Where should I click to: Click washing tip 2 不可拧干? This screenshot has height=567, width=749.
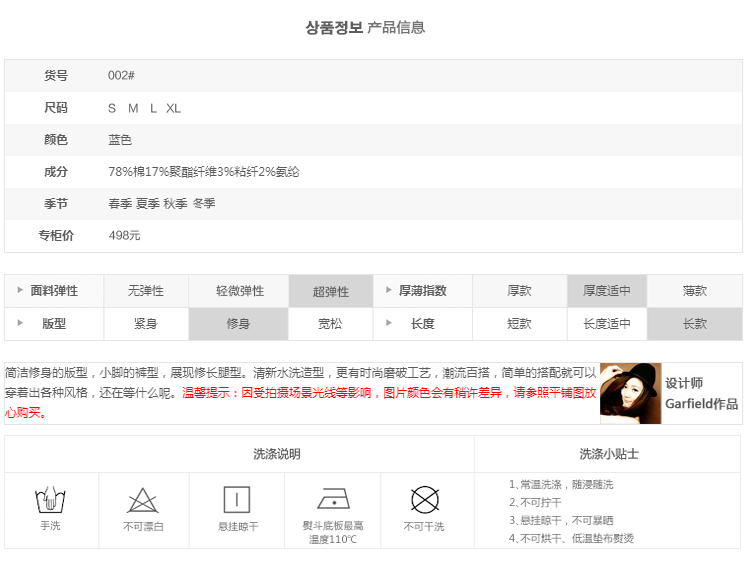pos(535,503)
